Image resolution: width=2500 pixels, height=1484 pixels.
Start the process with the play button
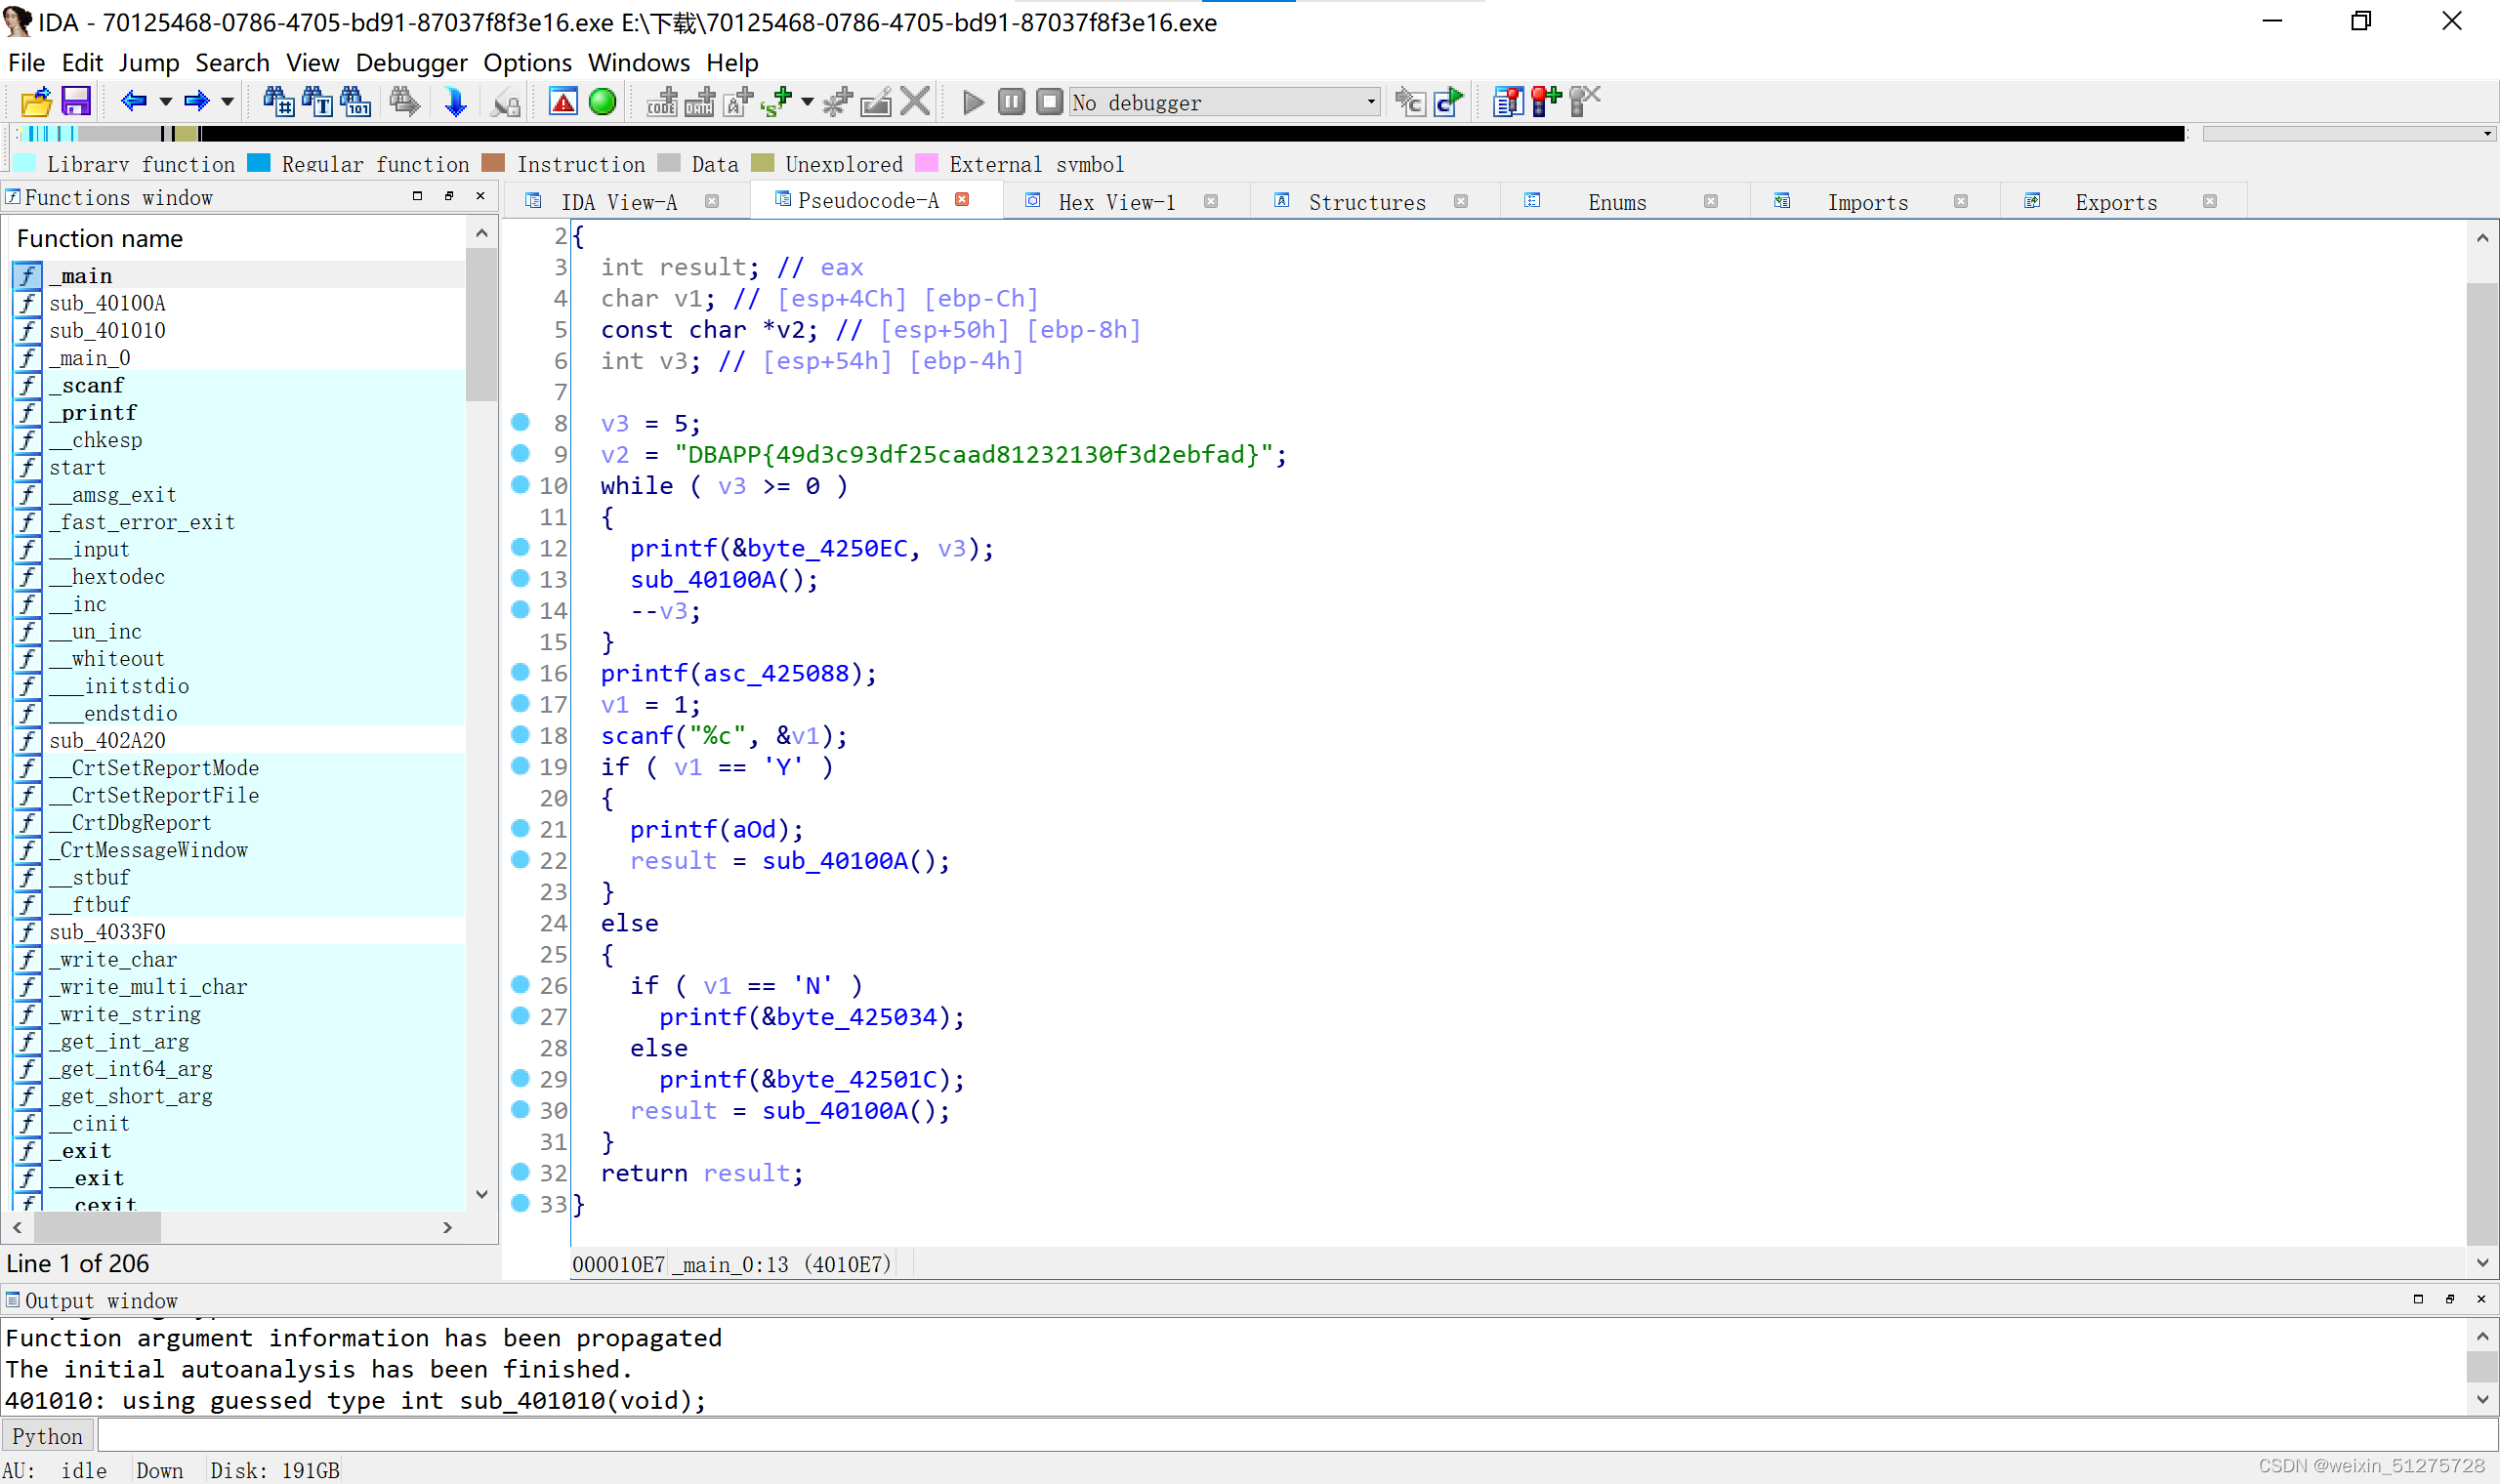[972, 102]
